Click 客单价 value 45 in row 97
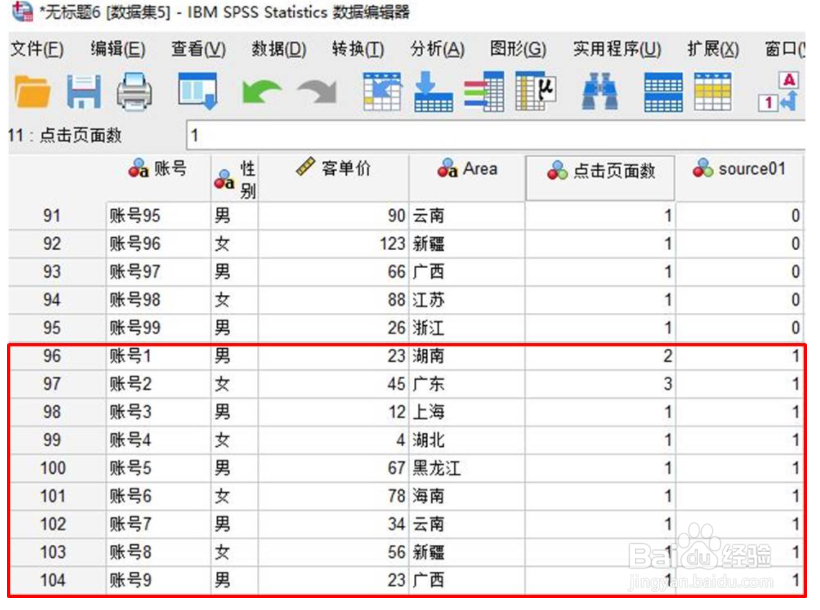The height and width of the screenshot is (610, 820). [334, 384]
